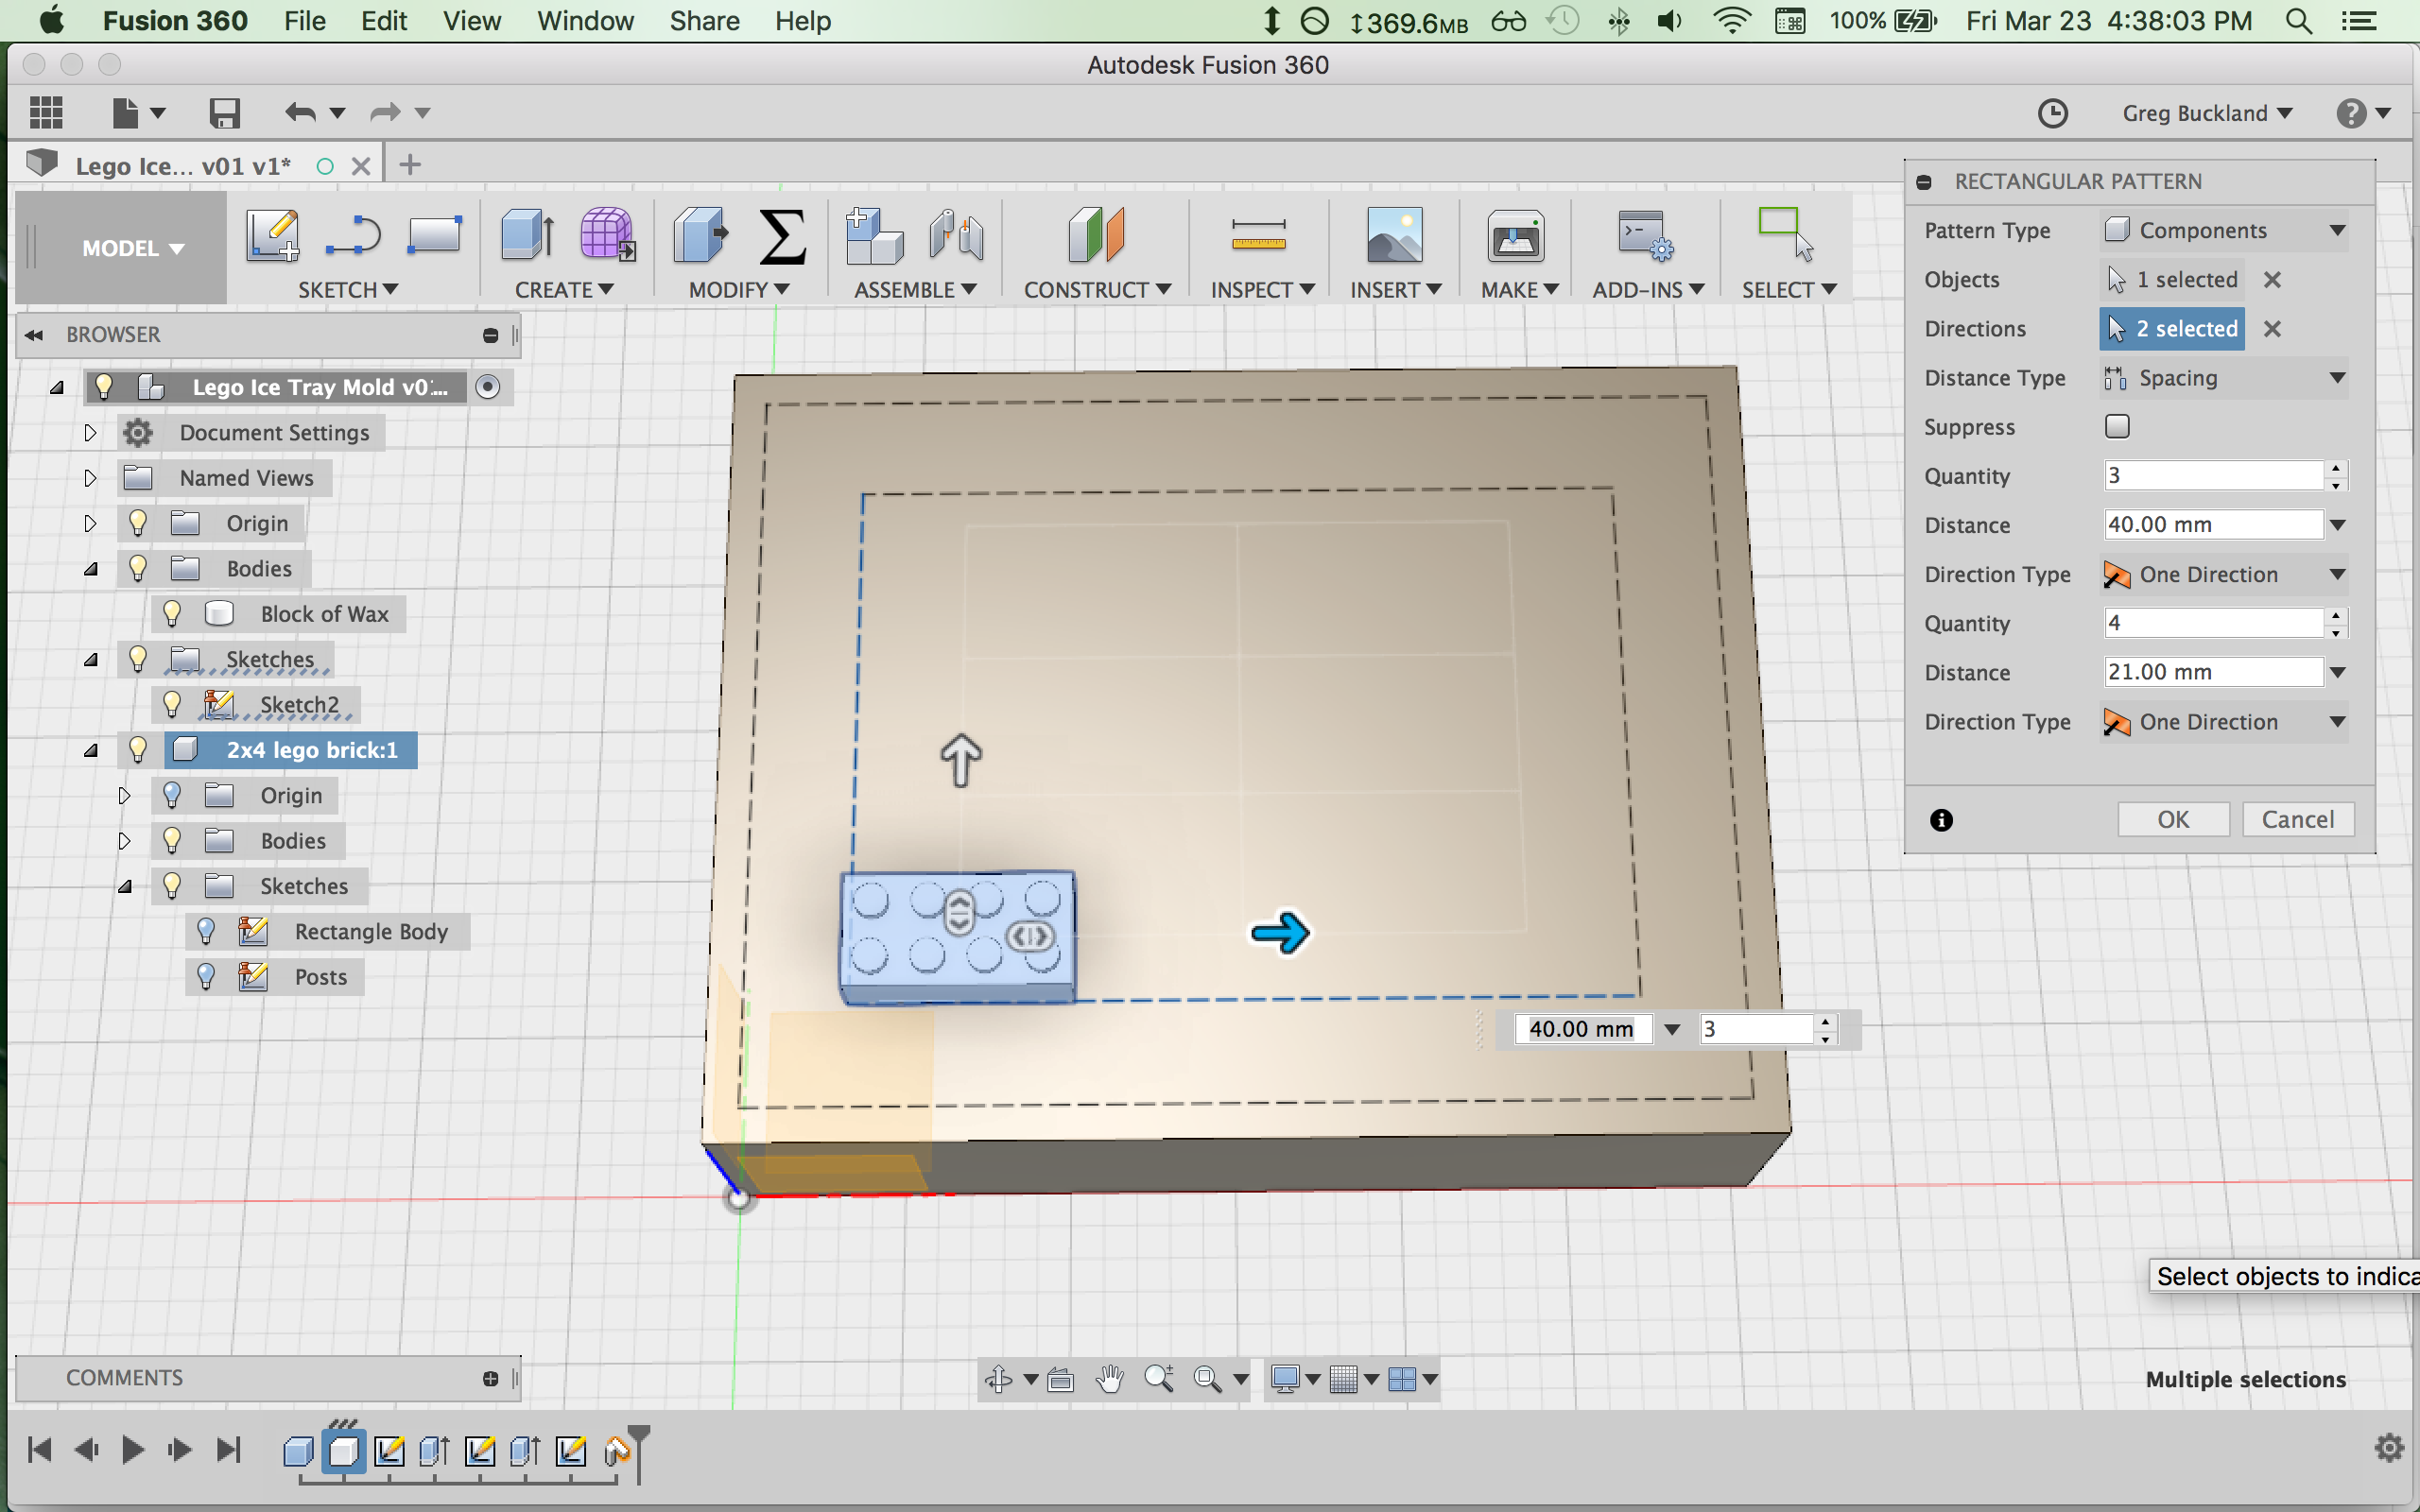2420x1512 pixels.
Task: Select the Joint assemble icon
Action: [x=956, y=236]
